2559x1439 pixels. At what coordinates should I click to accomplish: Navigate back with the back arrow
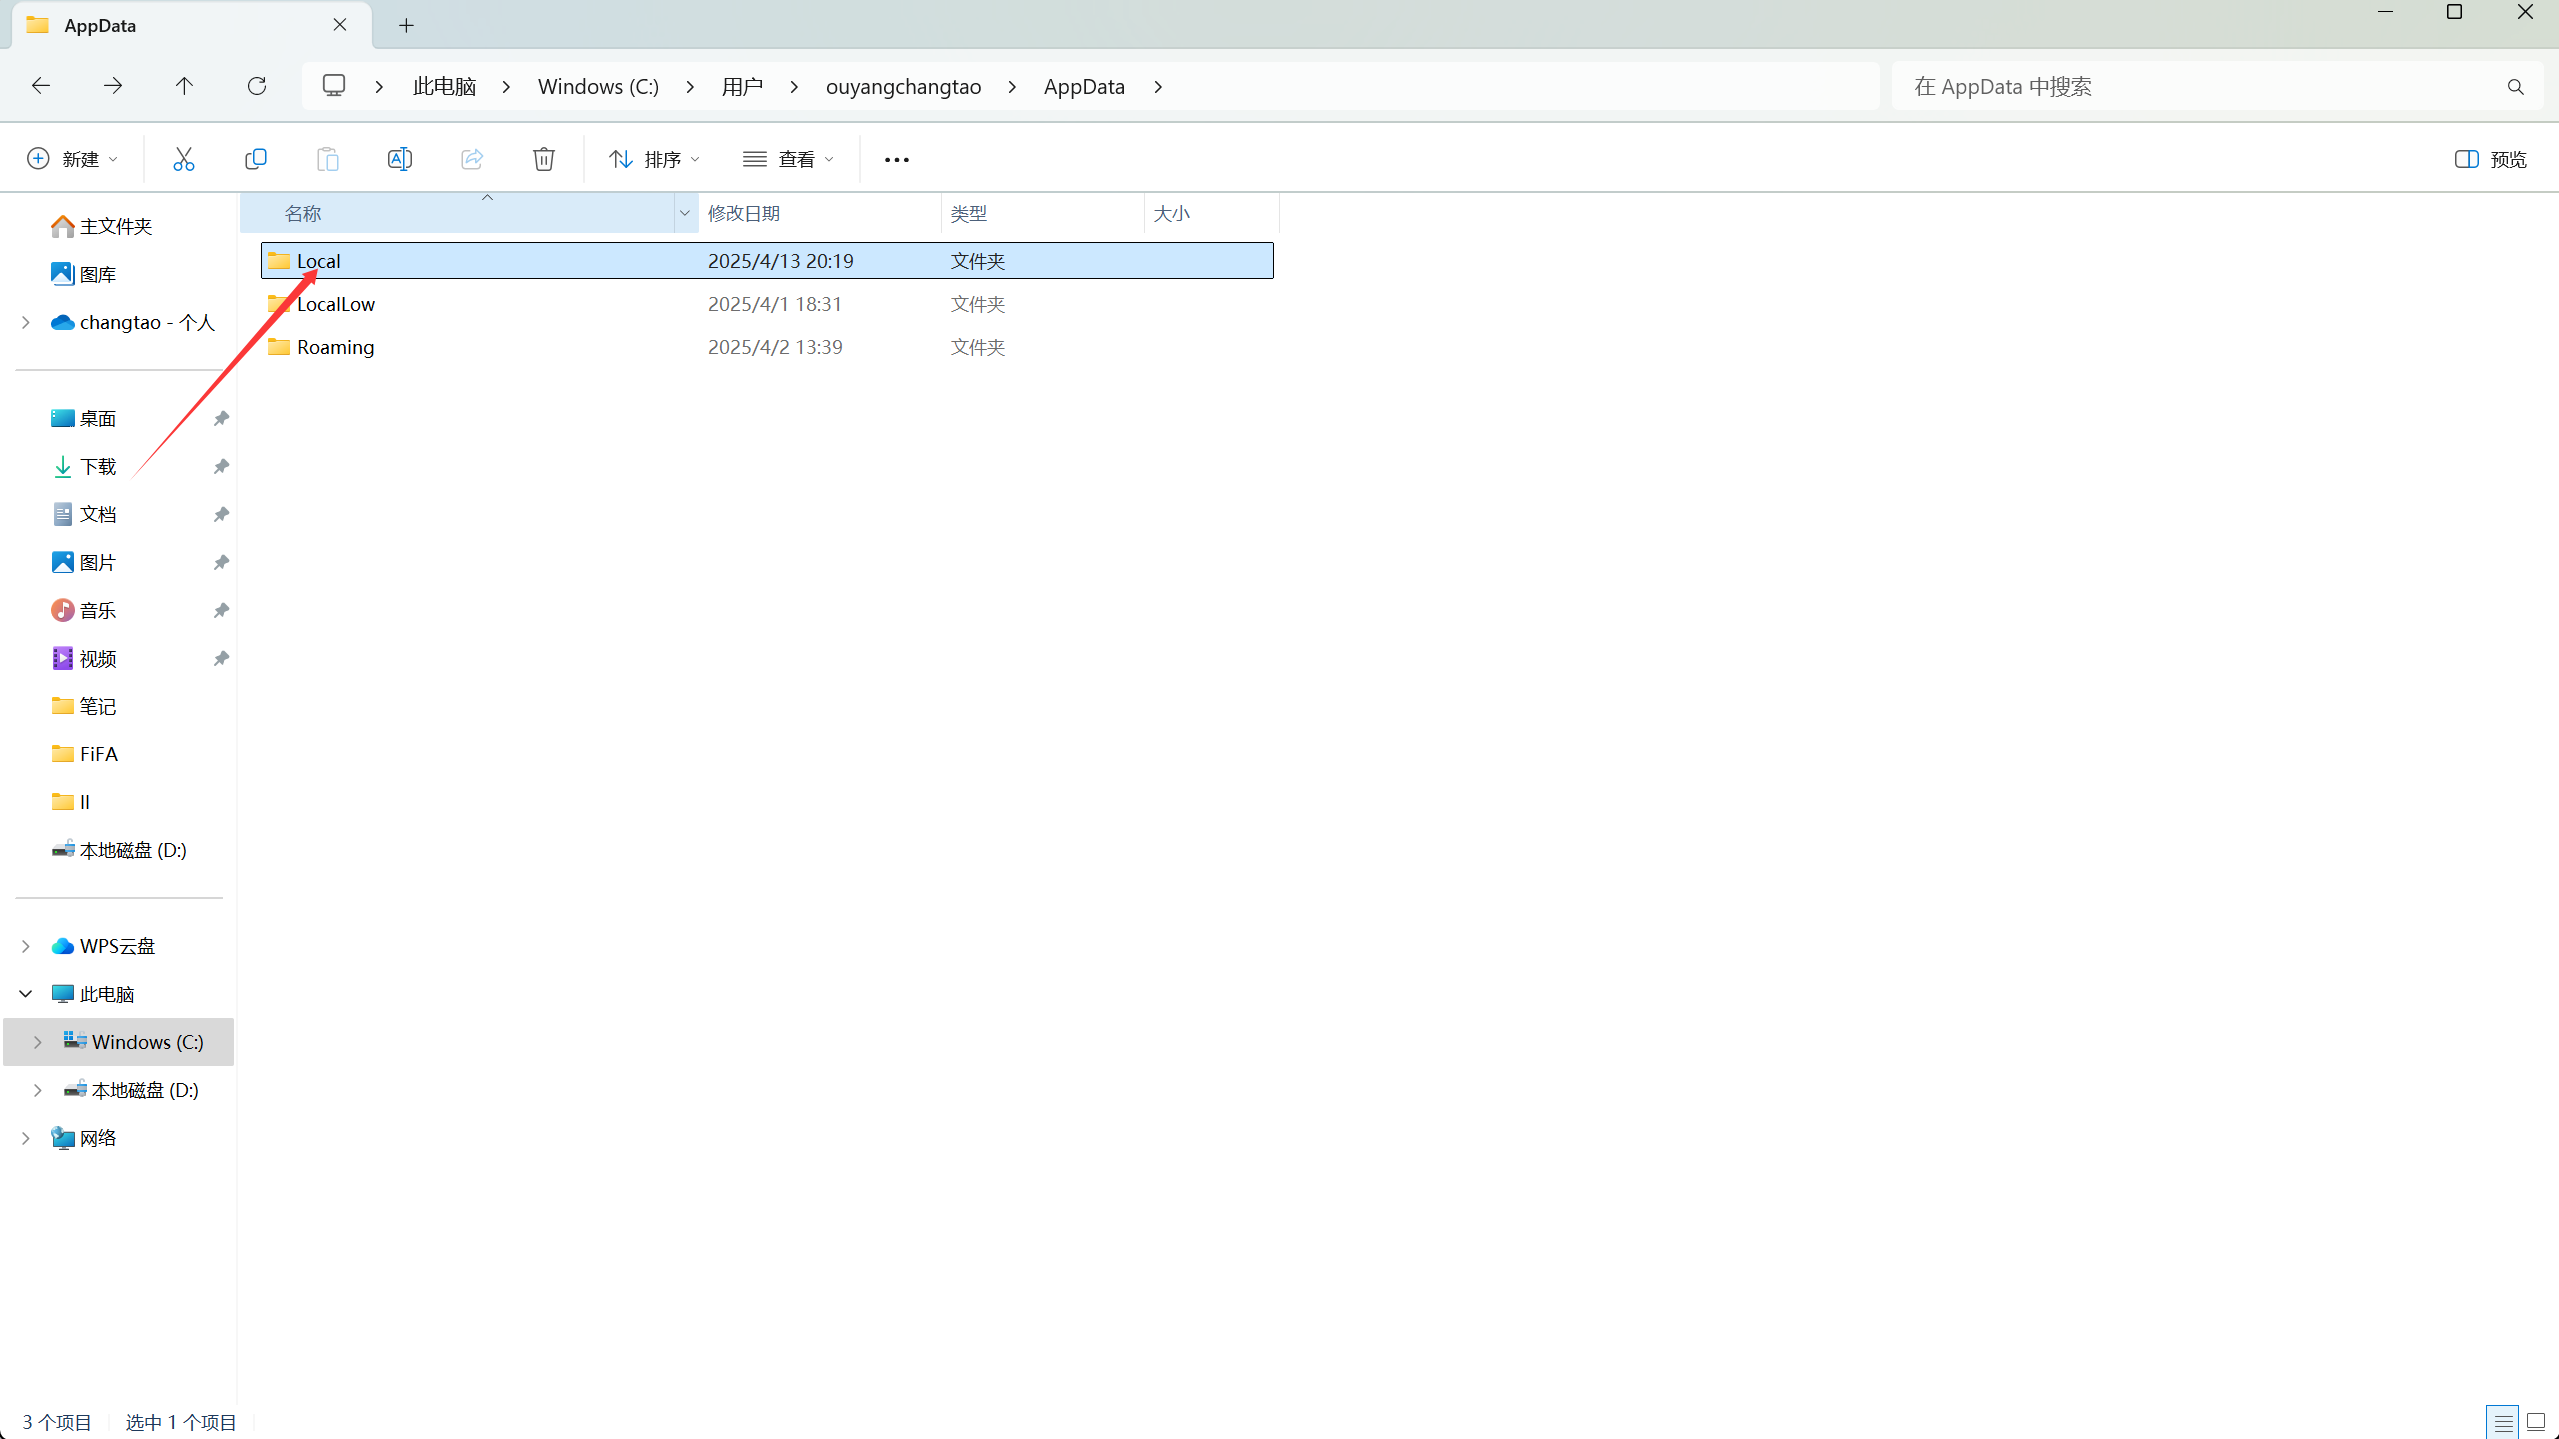tap(41, 86)
